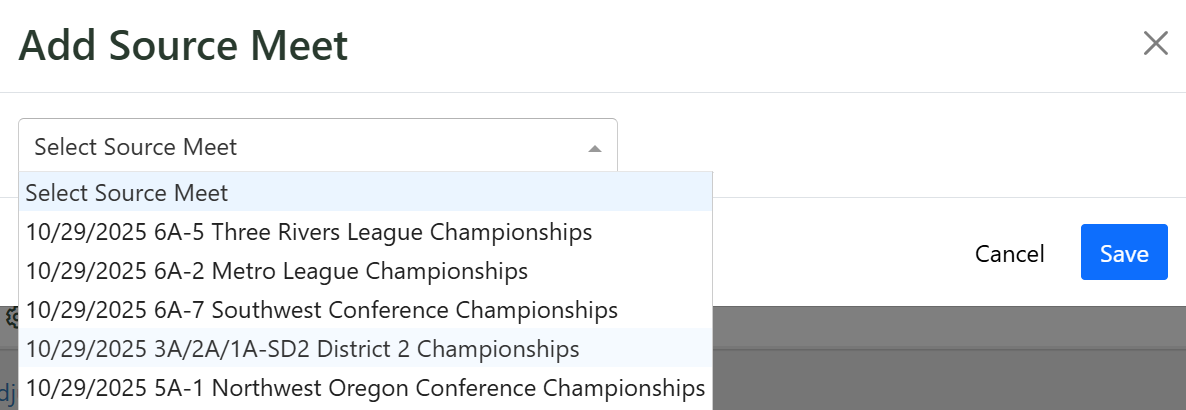
Task: Select 3A/2A/1A-SD2 District 2 Championships
Action: tap(365, 349)
